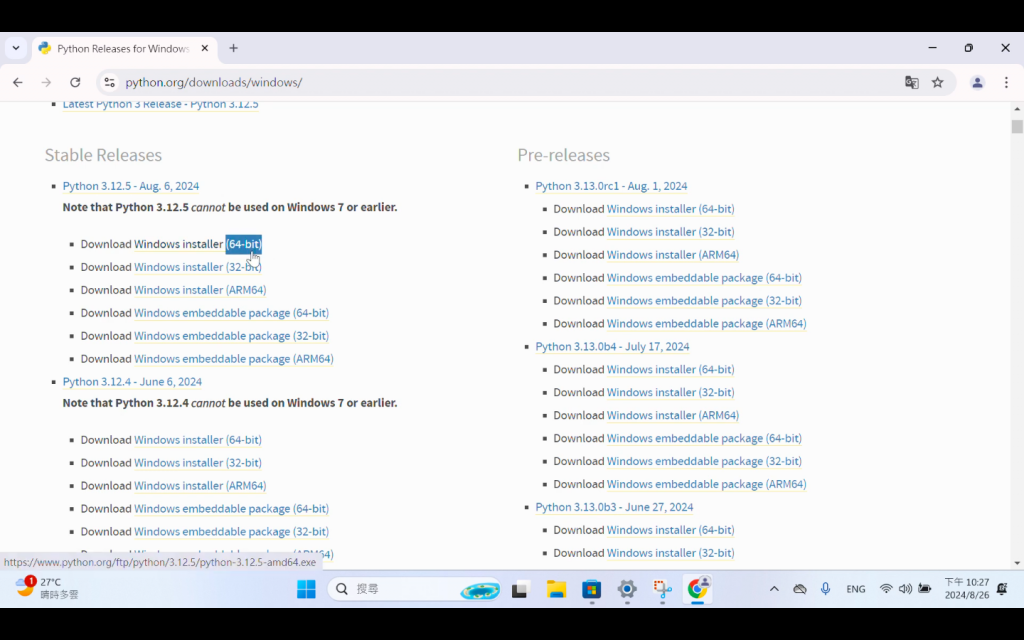Reload the Python downloads page

tap(75, 82)
